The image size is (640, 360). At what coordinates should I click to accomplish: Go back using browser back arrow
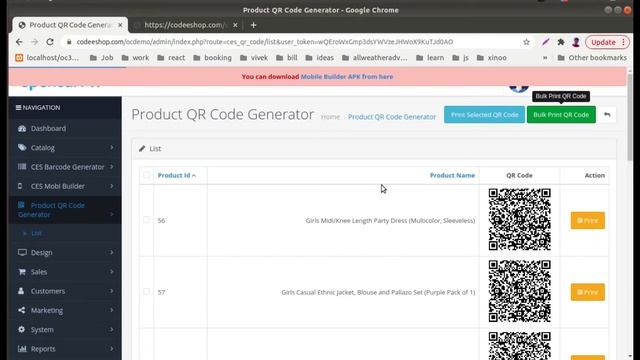19,42
